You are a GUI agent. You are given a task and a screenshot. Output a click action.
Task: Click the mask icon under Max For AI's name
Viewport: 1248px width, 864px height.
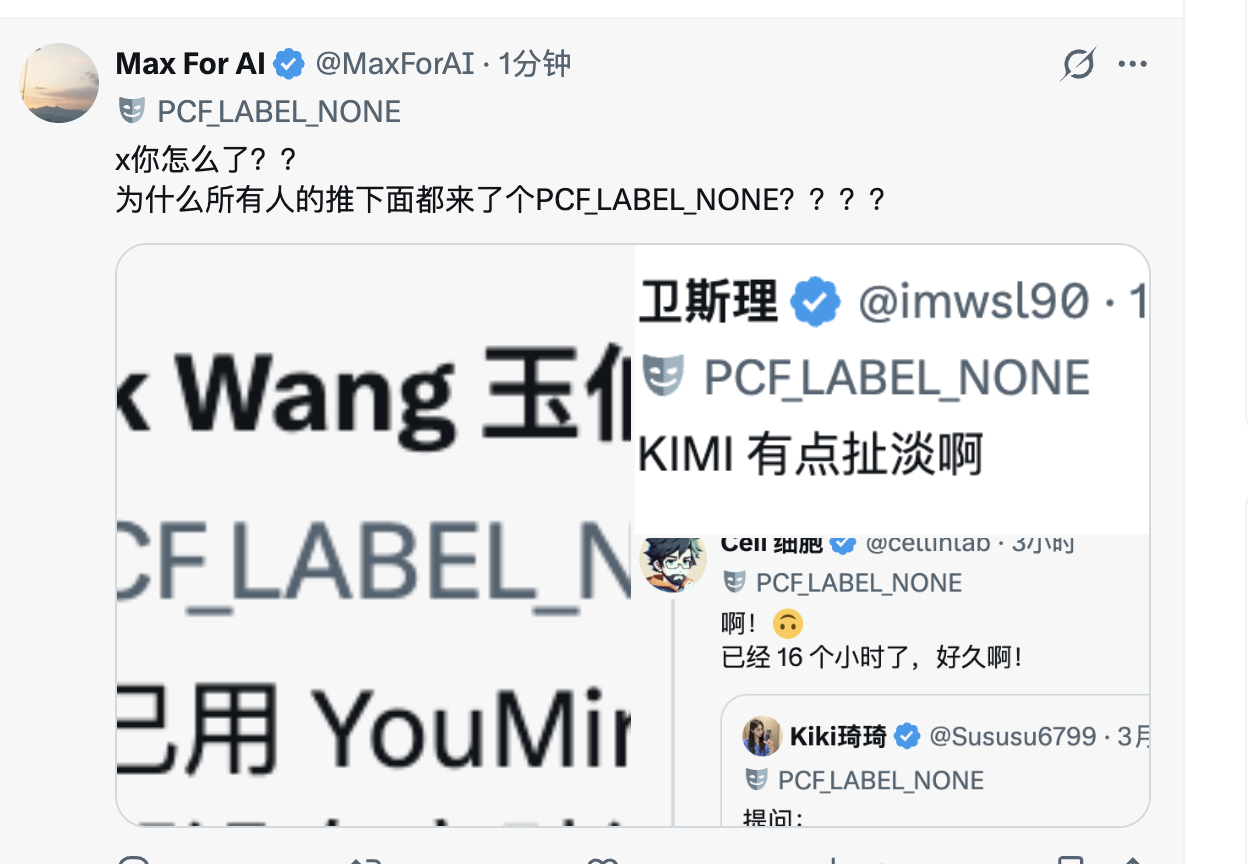pos(132,110)
